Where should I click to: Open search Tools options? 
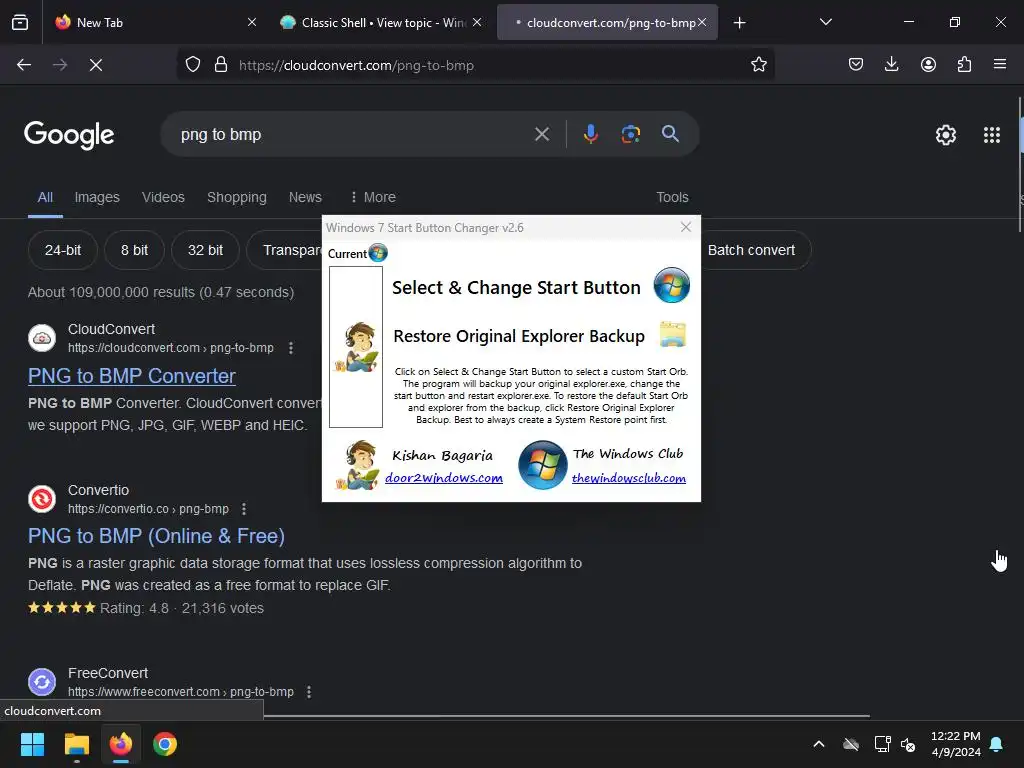tap(672, 197)
